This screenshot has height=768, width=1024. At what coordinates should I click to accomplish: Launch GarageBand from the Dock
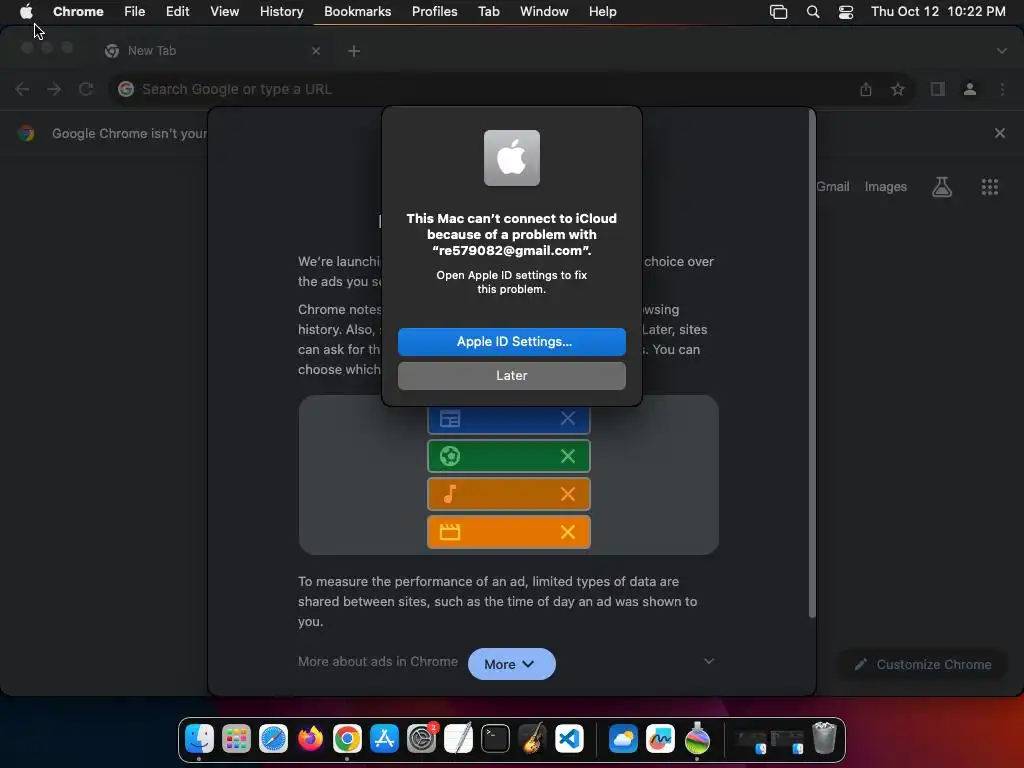(532, 739)
